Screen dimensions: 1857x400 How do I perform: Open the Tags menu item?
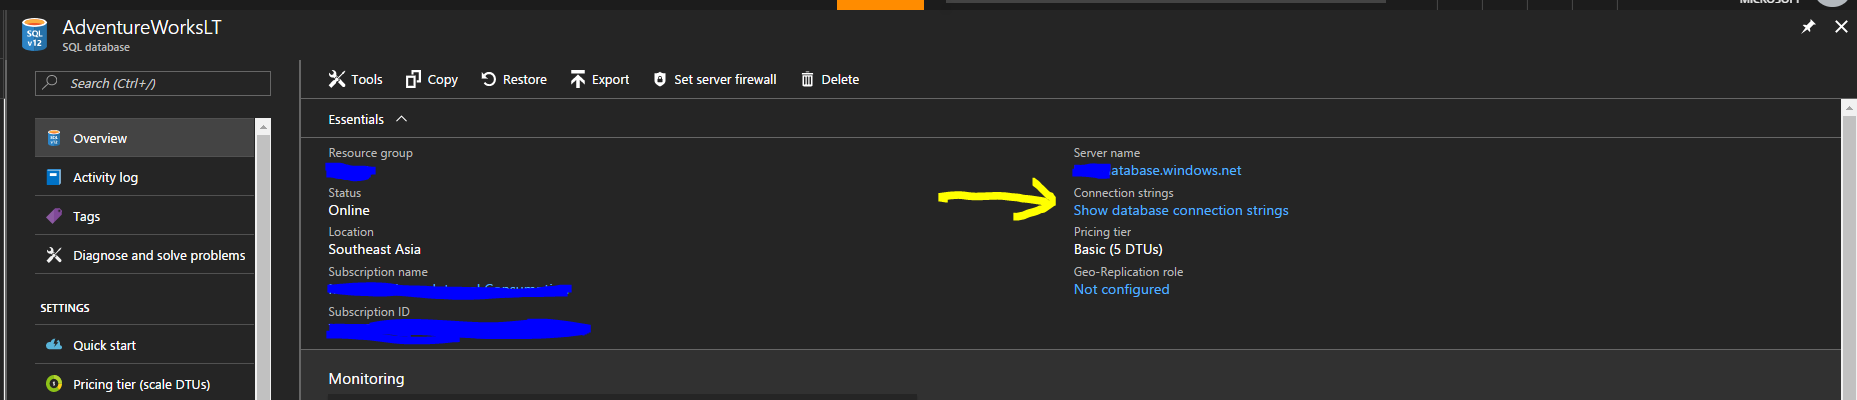tap(145, 216)
